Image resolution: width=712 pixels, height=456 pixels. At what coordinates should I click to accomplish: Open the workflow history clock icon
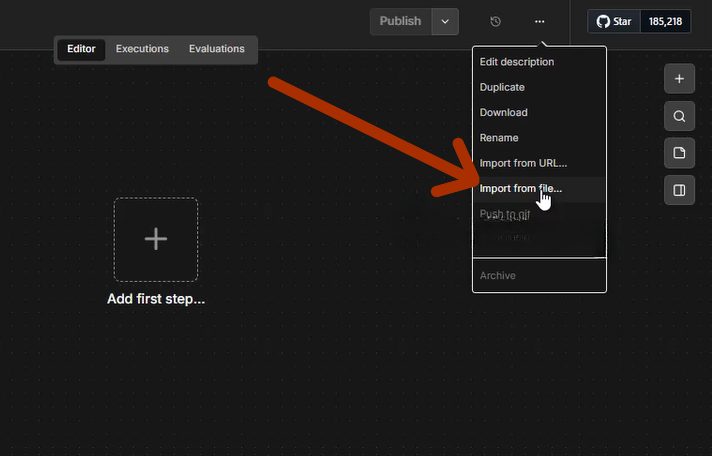click(495, 21)
